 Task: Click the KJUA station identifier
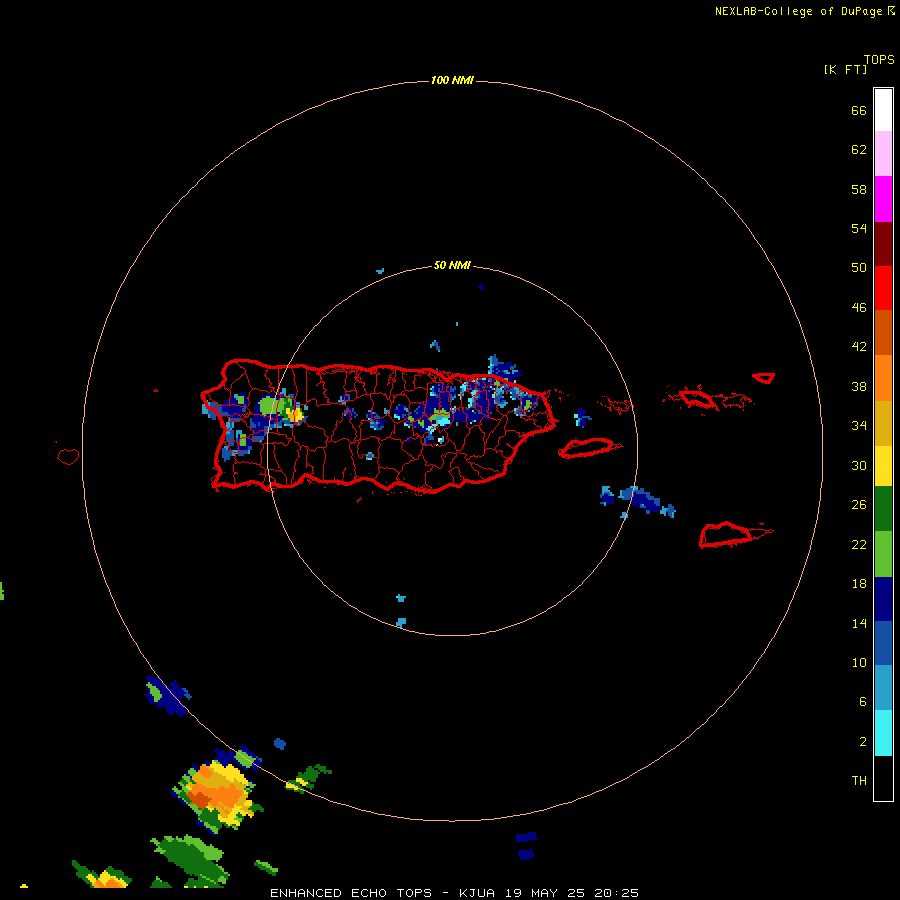(477, 893)
